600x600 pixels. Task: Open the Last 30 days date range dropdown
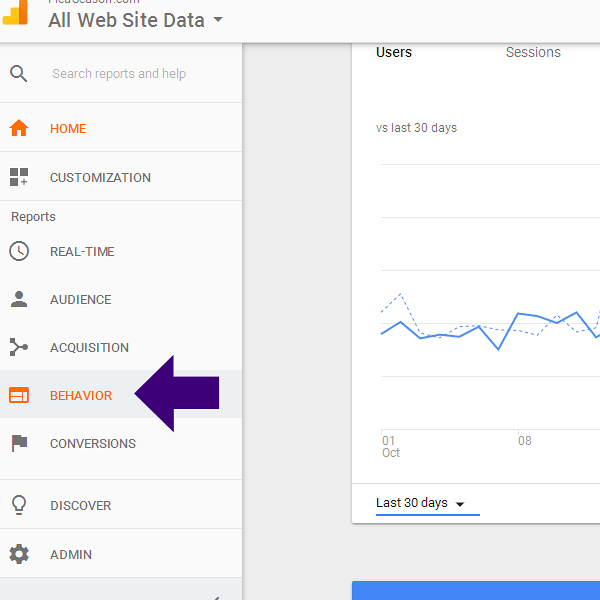(420, 503)
